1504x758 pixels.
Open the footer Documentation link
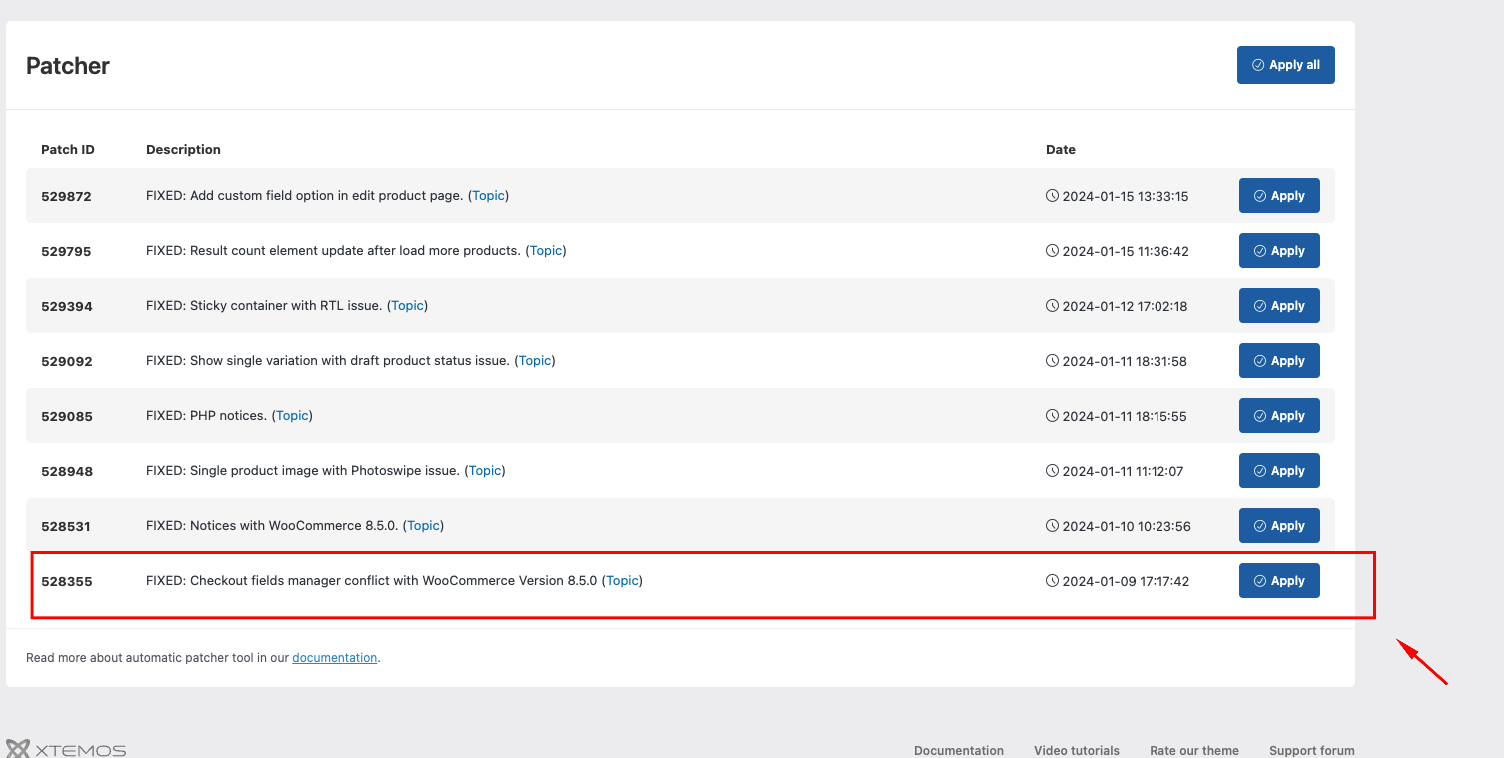tap(959, 750)
